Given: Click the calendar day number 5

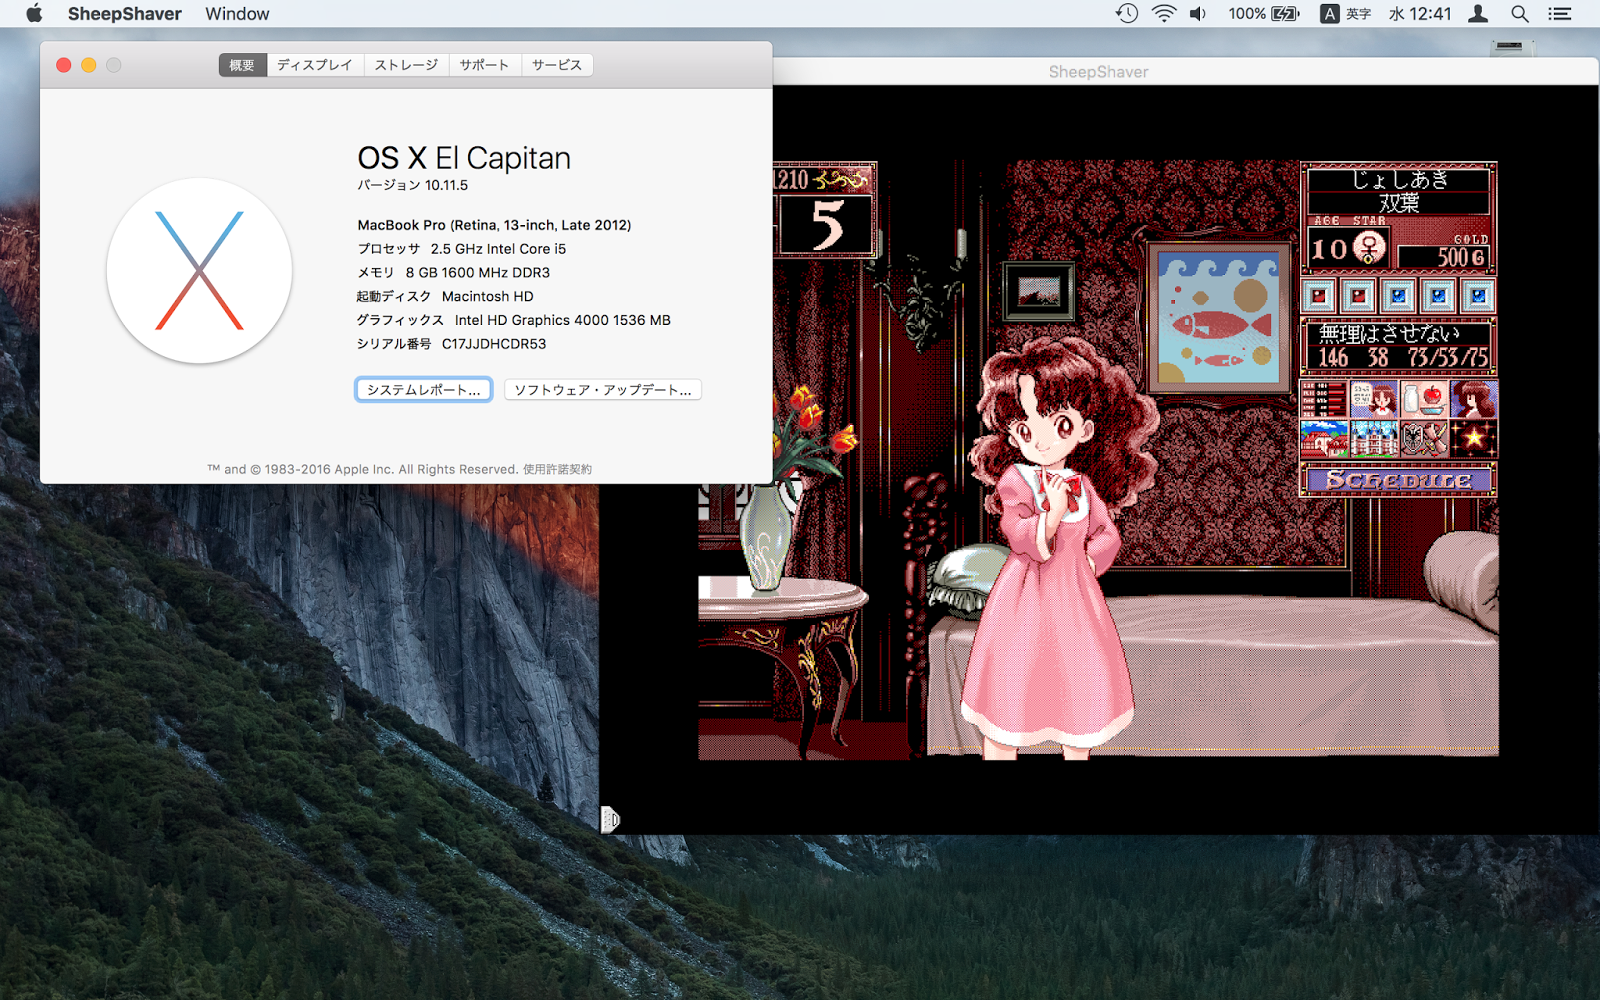Looking at the screenshot, I should [x=826, y=225].
